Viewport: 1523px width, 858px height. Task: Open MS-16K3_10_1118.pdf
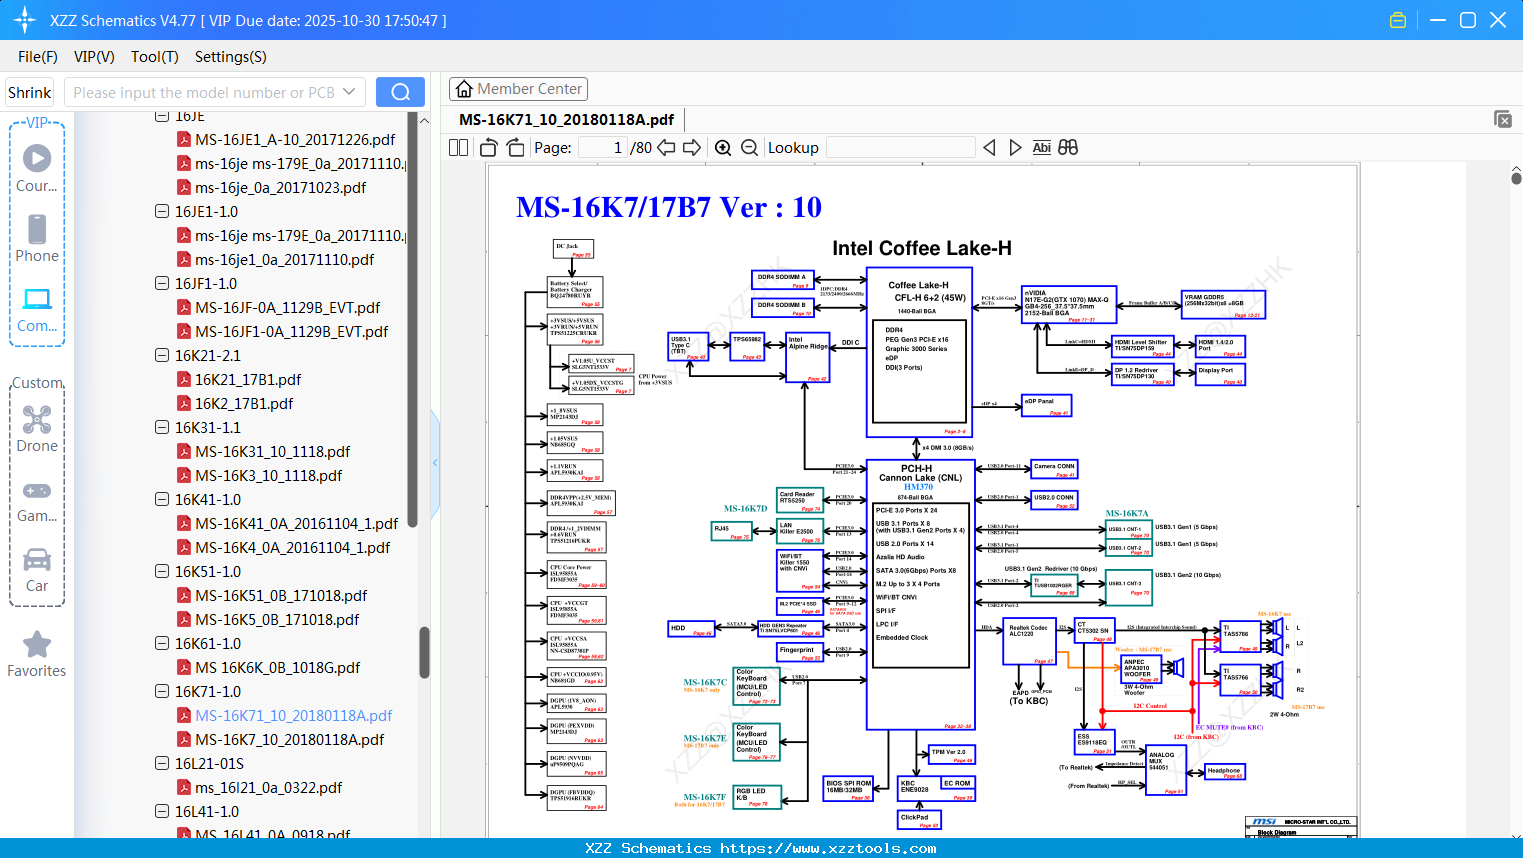[269, 476]
